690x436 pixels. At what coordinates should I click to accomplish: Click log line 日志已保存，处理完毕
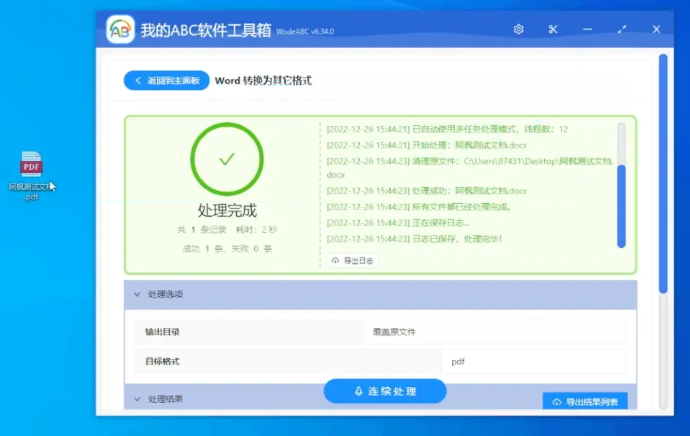click(414, 239)
